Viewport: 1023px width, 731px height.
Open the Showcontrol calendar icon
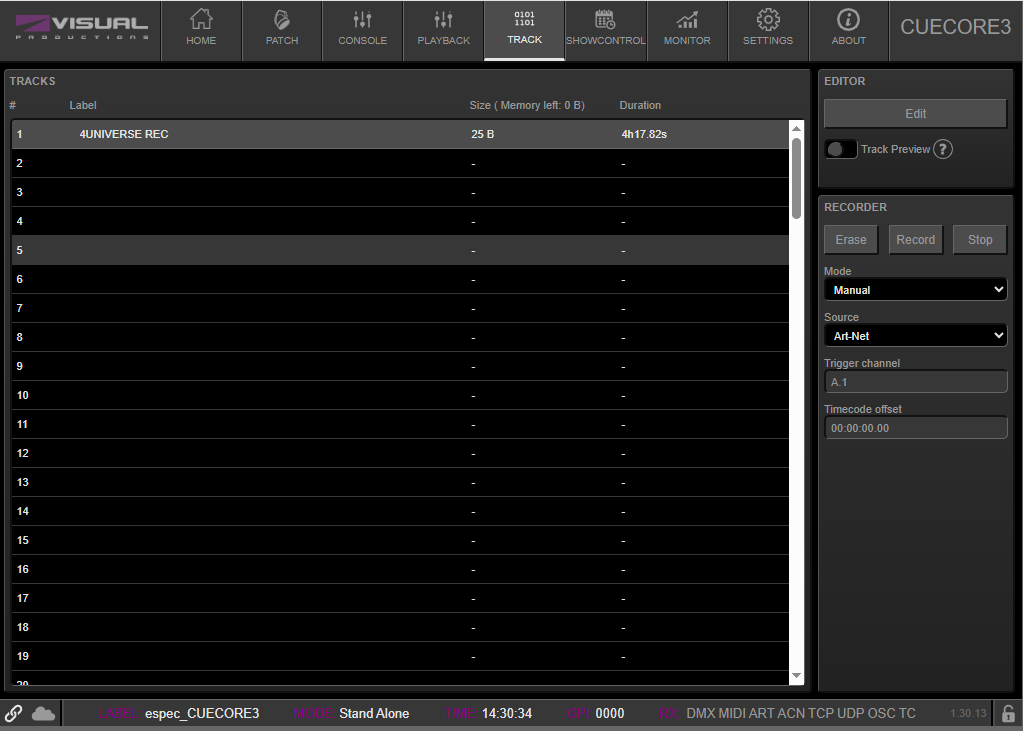coord(605,20)
